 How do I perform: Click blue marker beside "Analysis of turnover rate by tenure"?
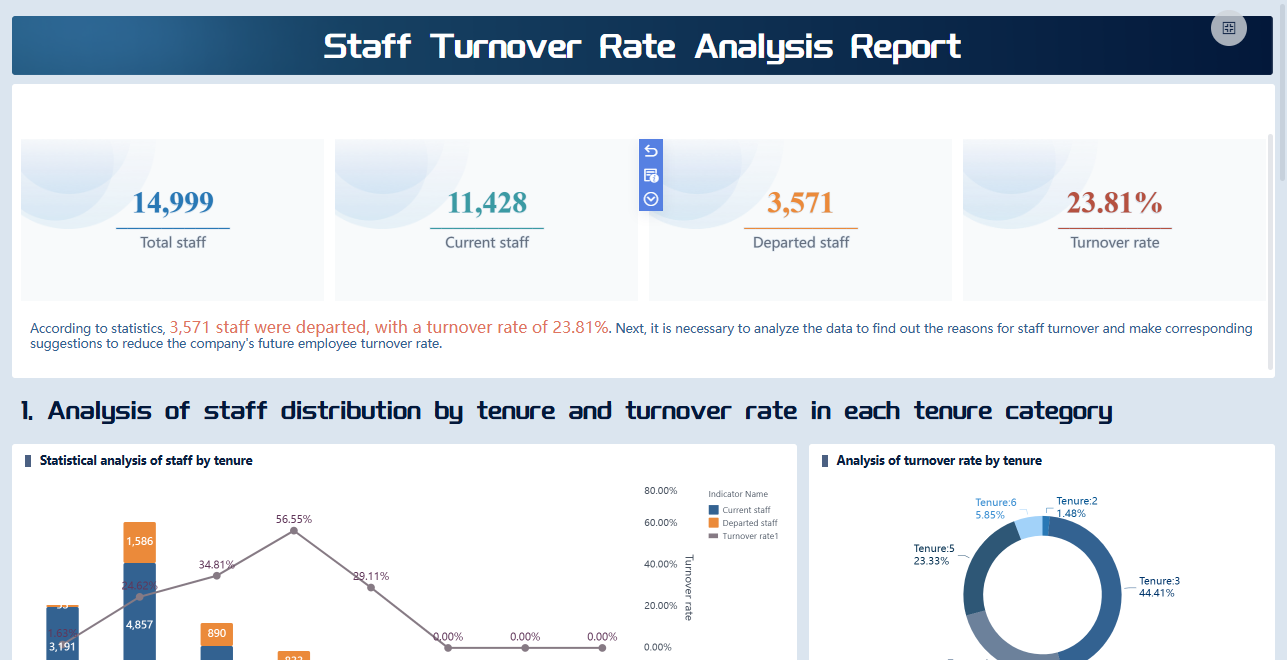click(824, 460)
